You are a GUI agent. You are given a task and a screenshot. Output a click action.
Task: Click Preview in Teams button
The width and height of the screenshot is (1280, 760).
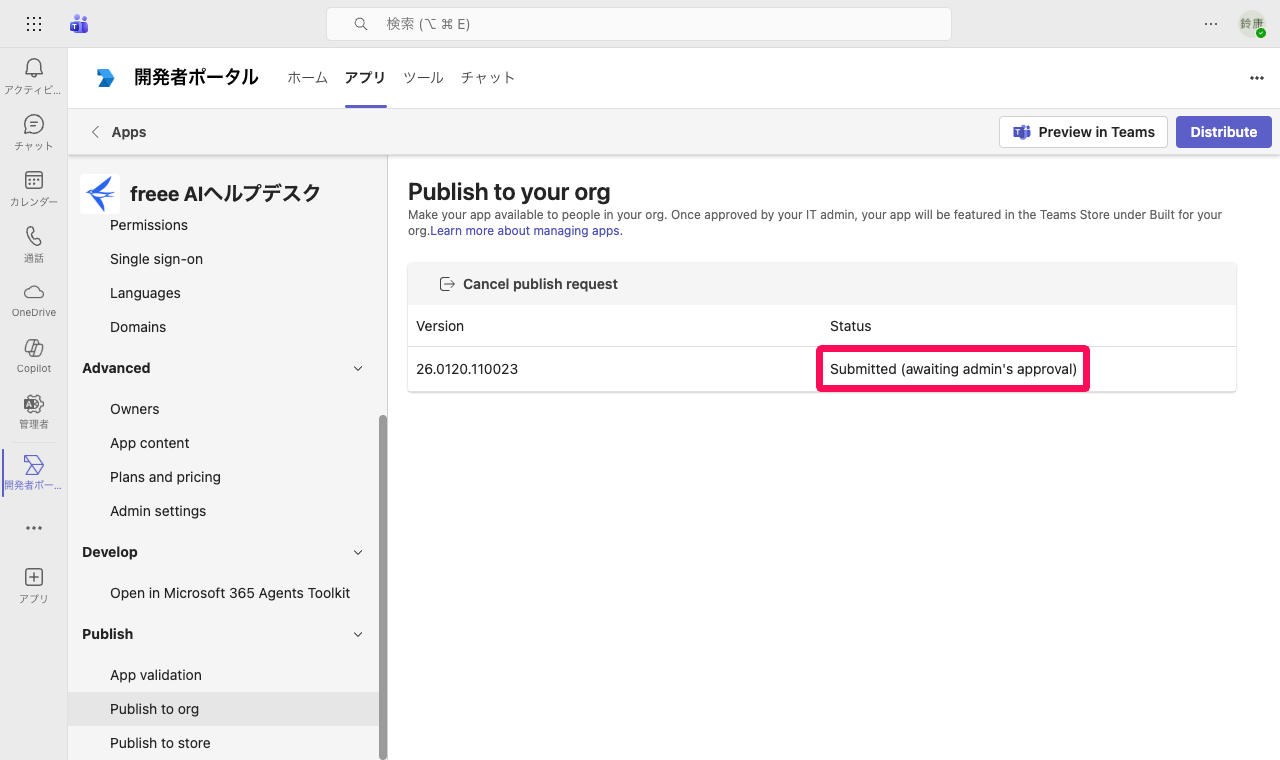pyautogui.click(x=1083, y=132)
